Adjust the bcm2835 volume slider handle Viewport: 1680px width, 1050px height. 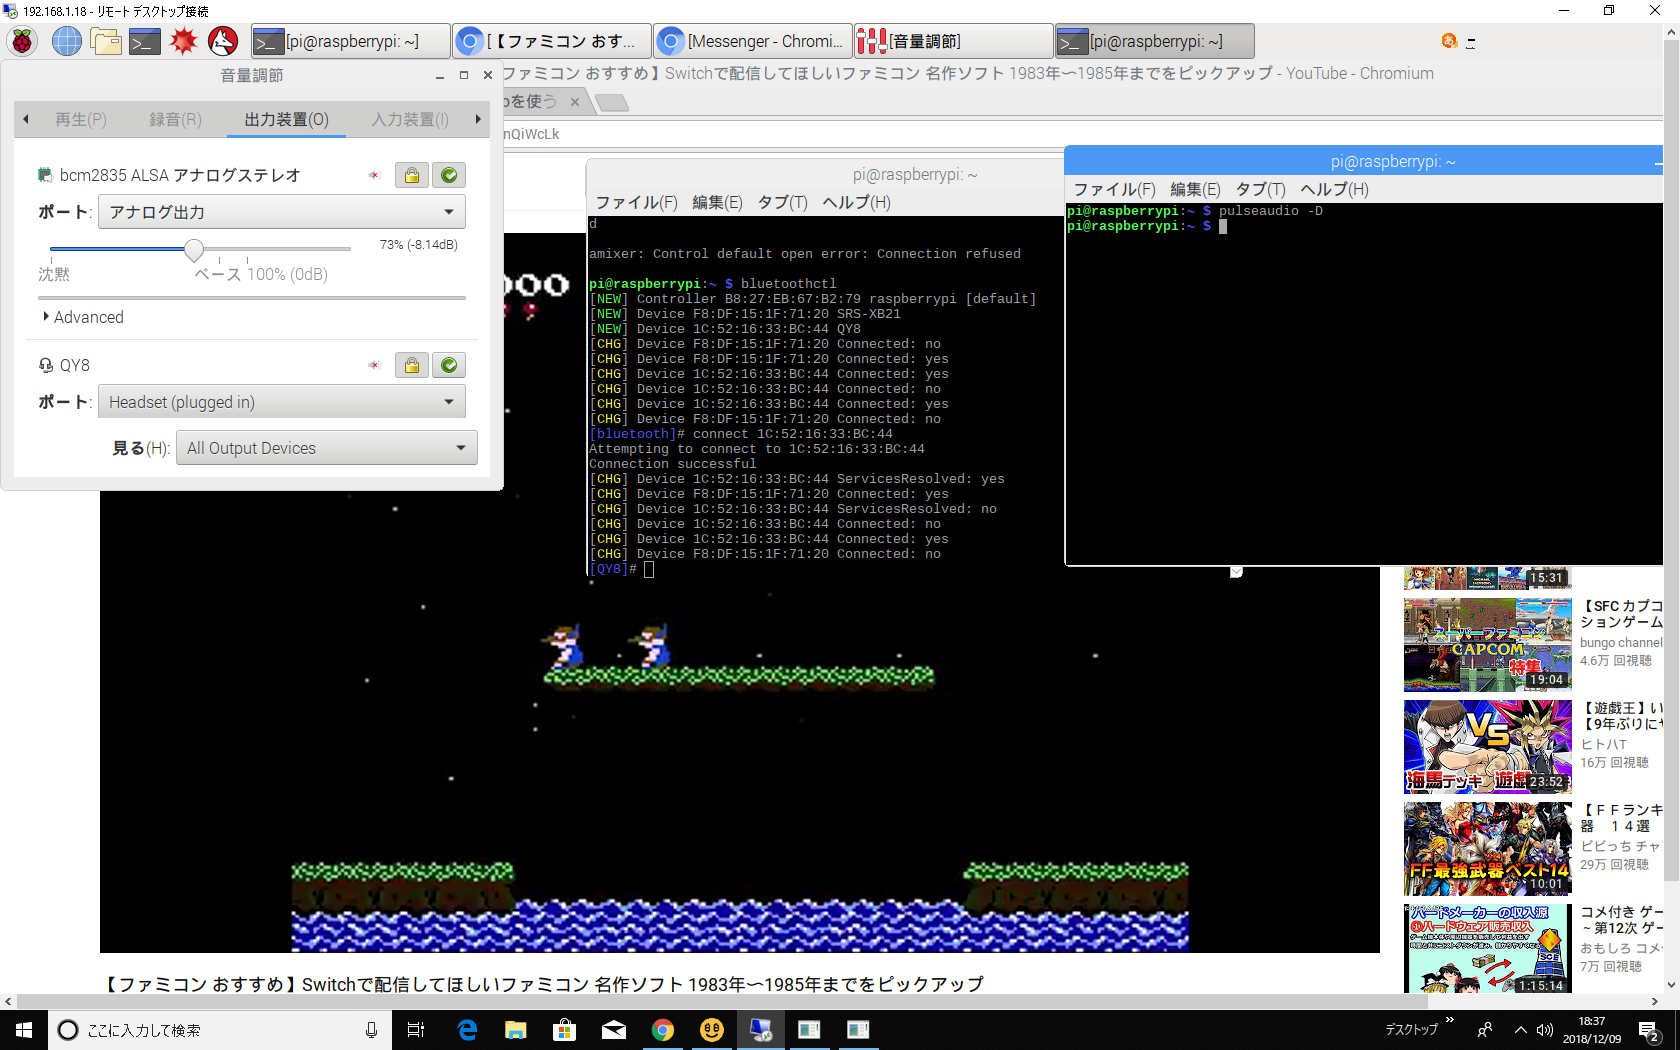(x=194, y=249)
